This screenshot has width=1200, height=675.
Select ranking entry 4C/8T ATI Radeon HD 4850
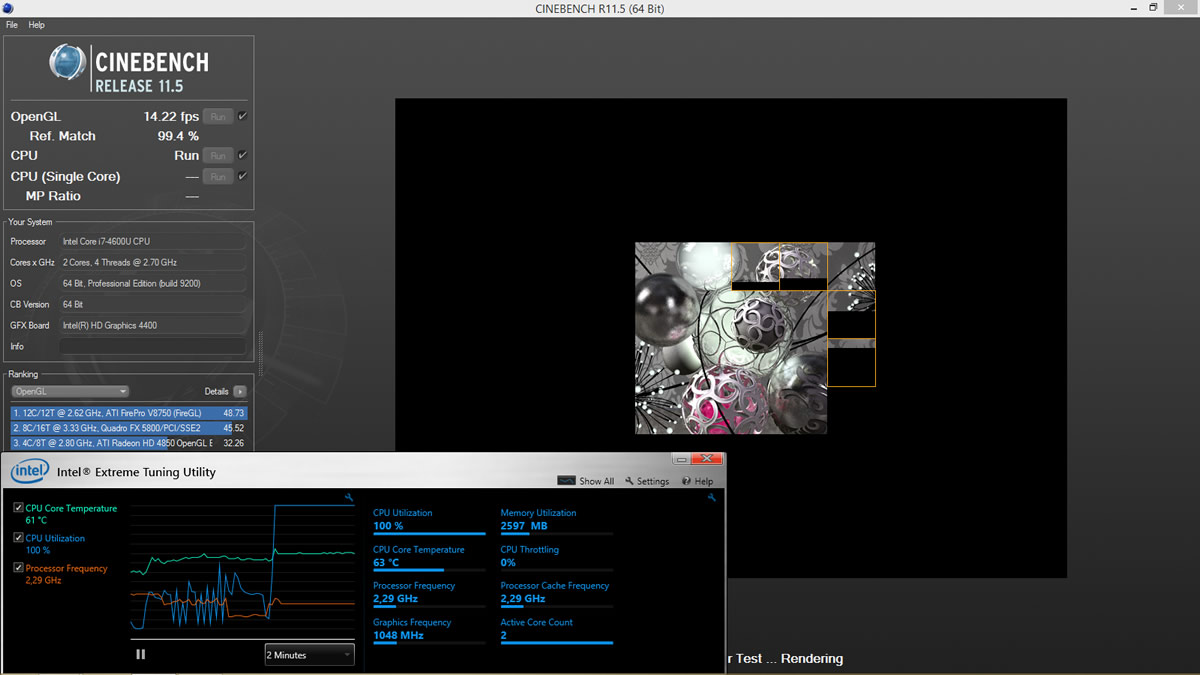coord(128,443)
